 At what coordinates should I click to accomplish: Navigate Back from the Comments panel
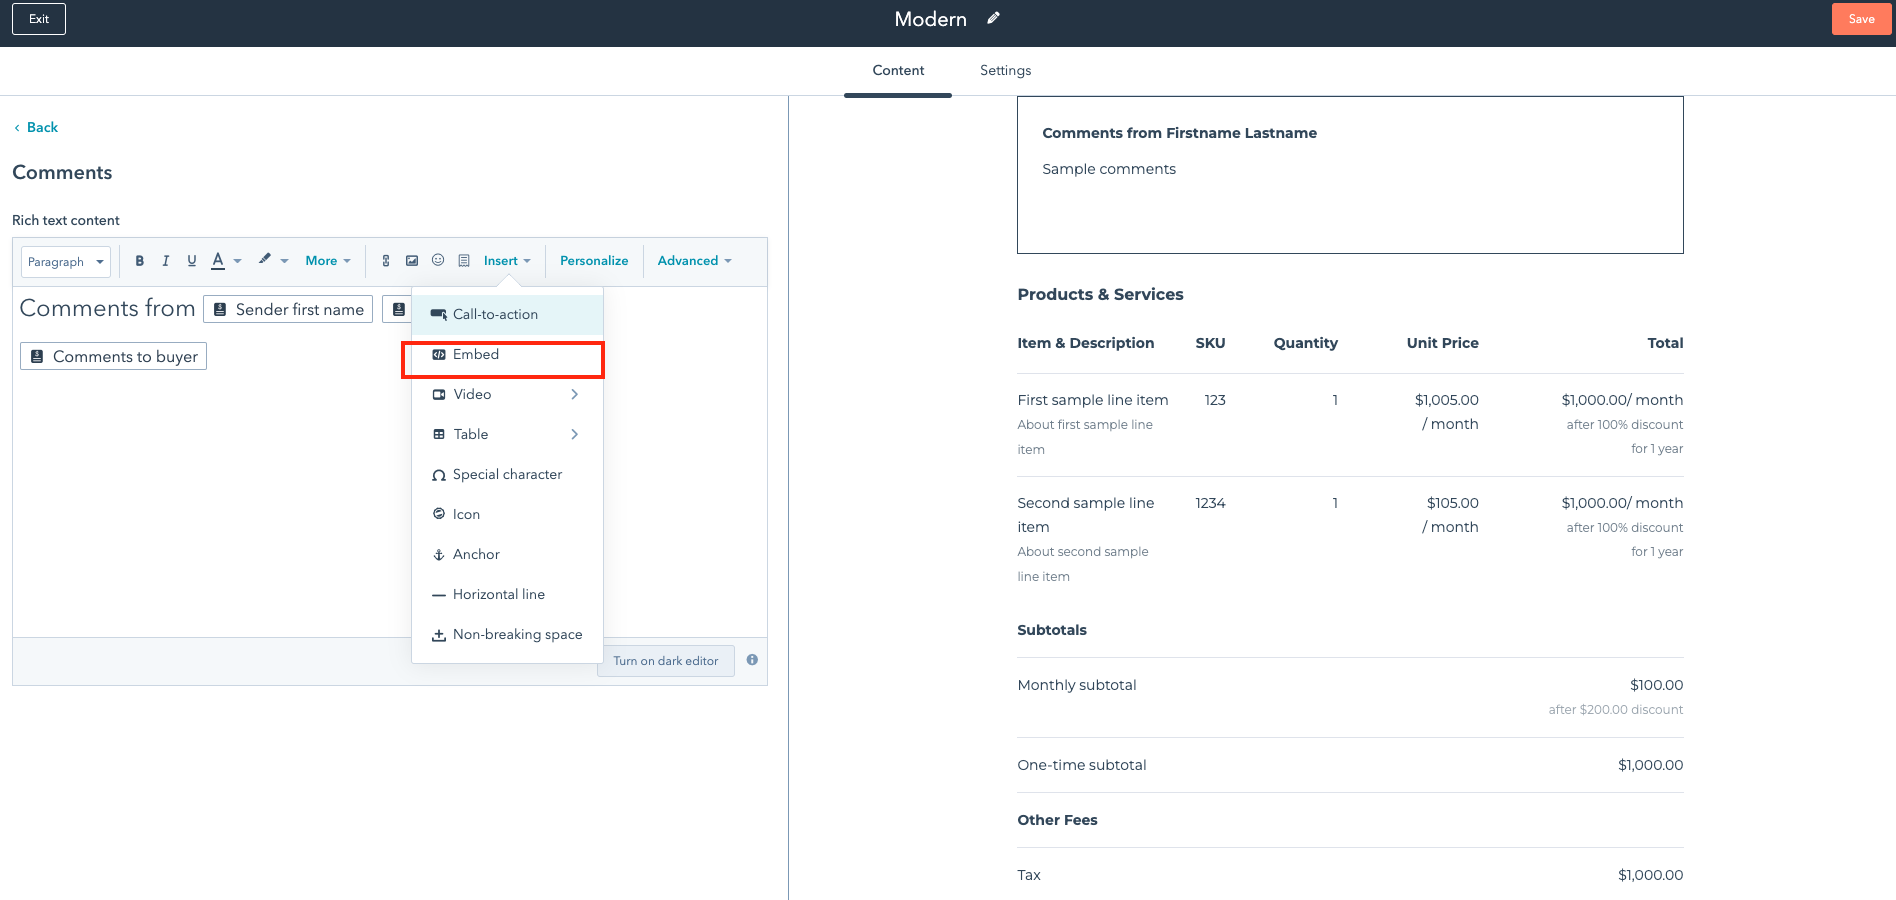click(x=36, y=127)
